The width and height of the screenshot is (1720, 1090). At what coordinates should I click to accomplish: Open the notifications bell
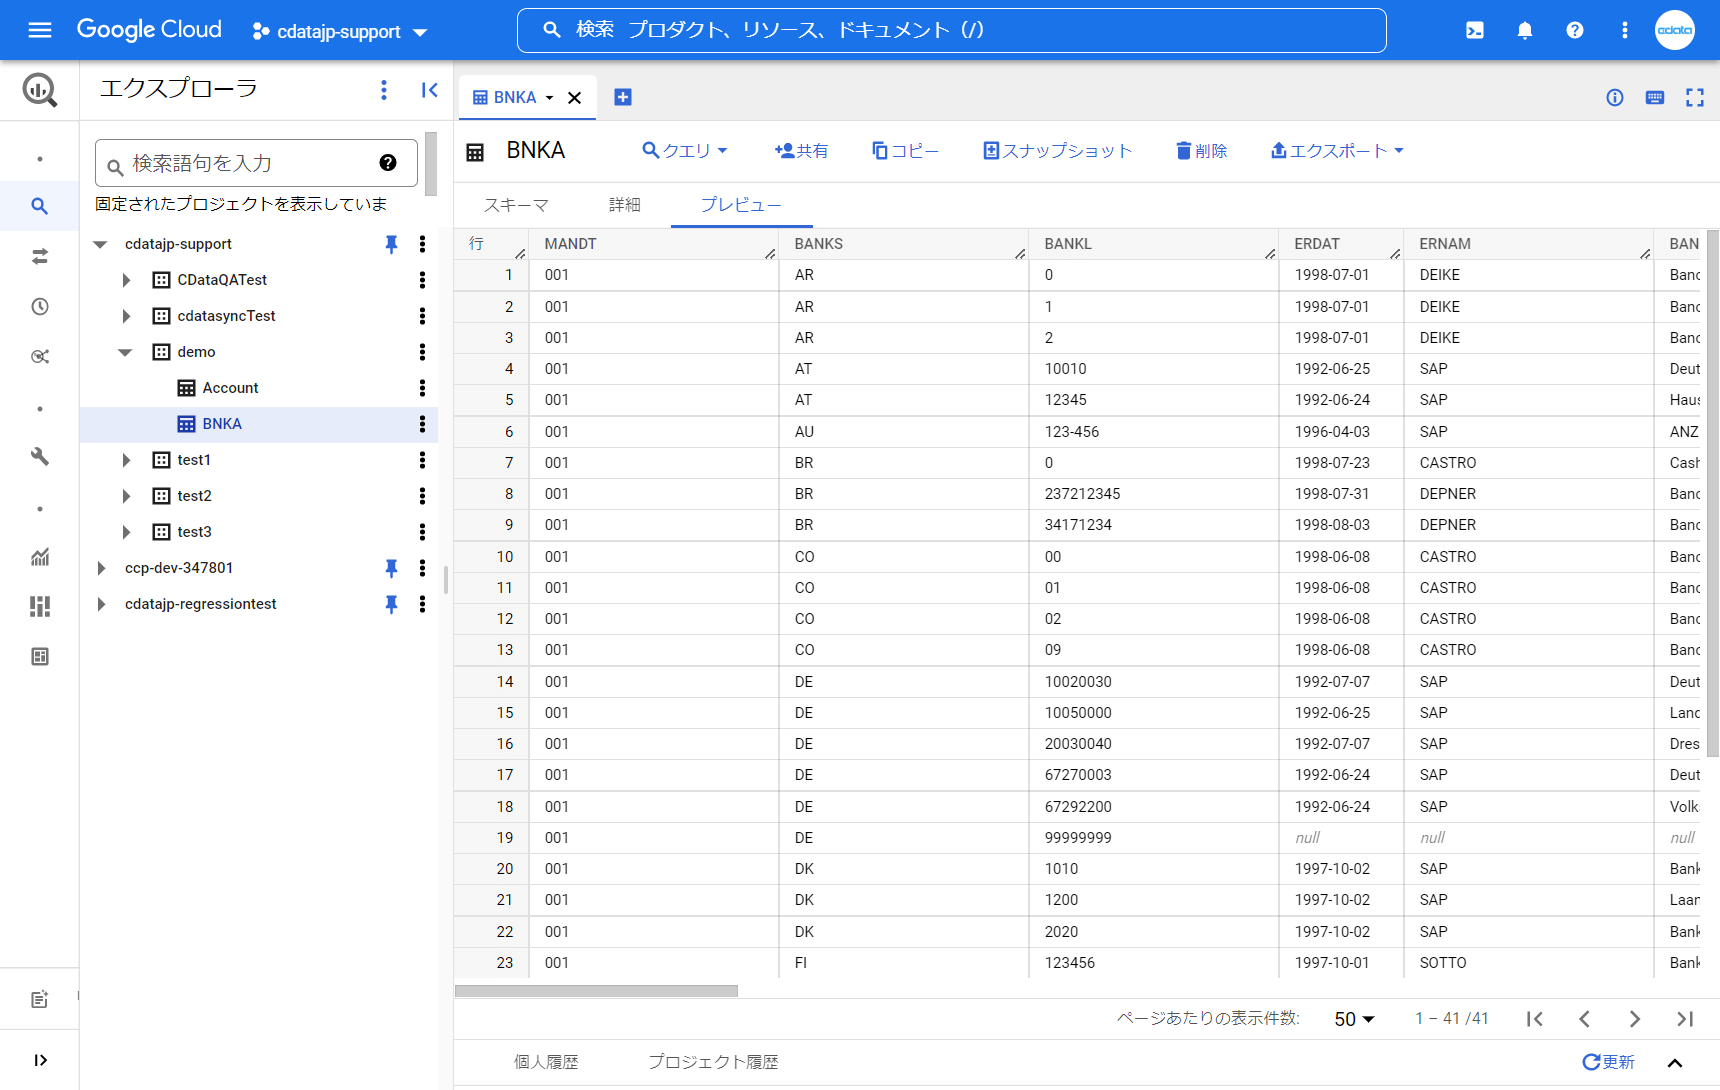(1524, 30)
